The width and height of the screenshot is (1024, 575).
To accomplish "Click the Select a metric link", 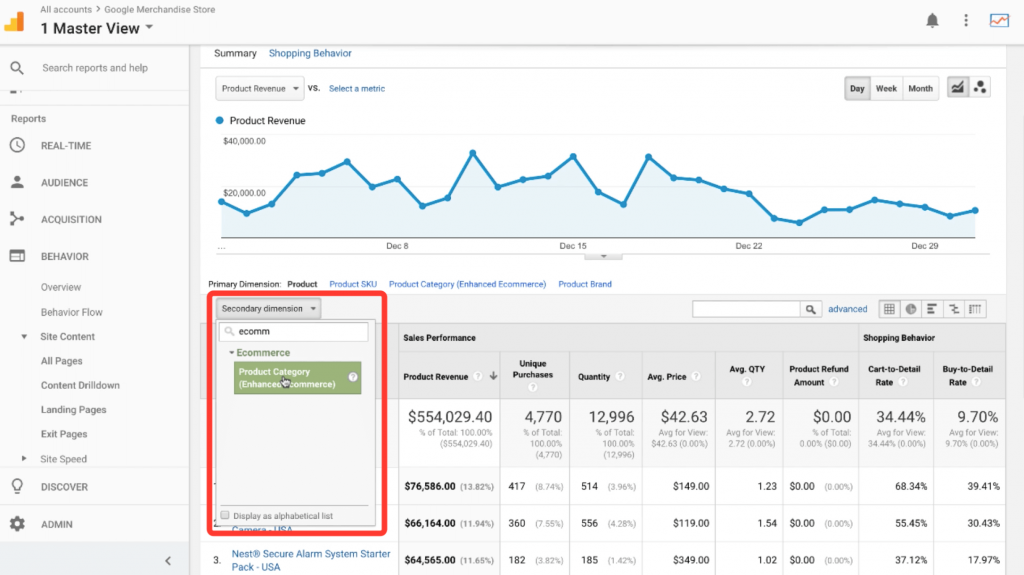I will (357, 88).
